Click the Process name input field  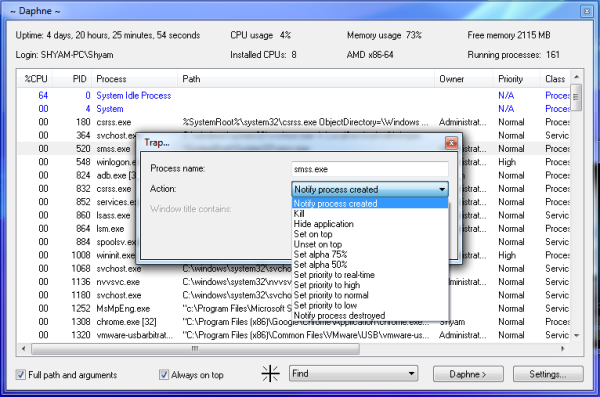370,169
